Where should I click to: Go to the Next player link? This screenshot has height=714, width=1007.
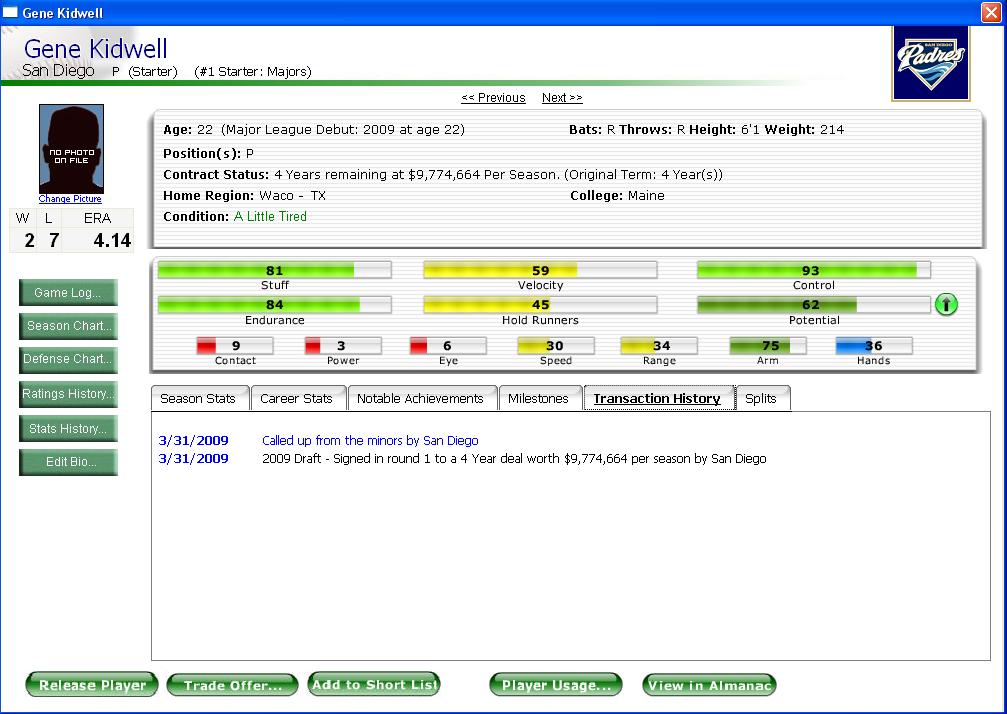562,98
